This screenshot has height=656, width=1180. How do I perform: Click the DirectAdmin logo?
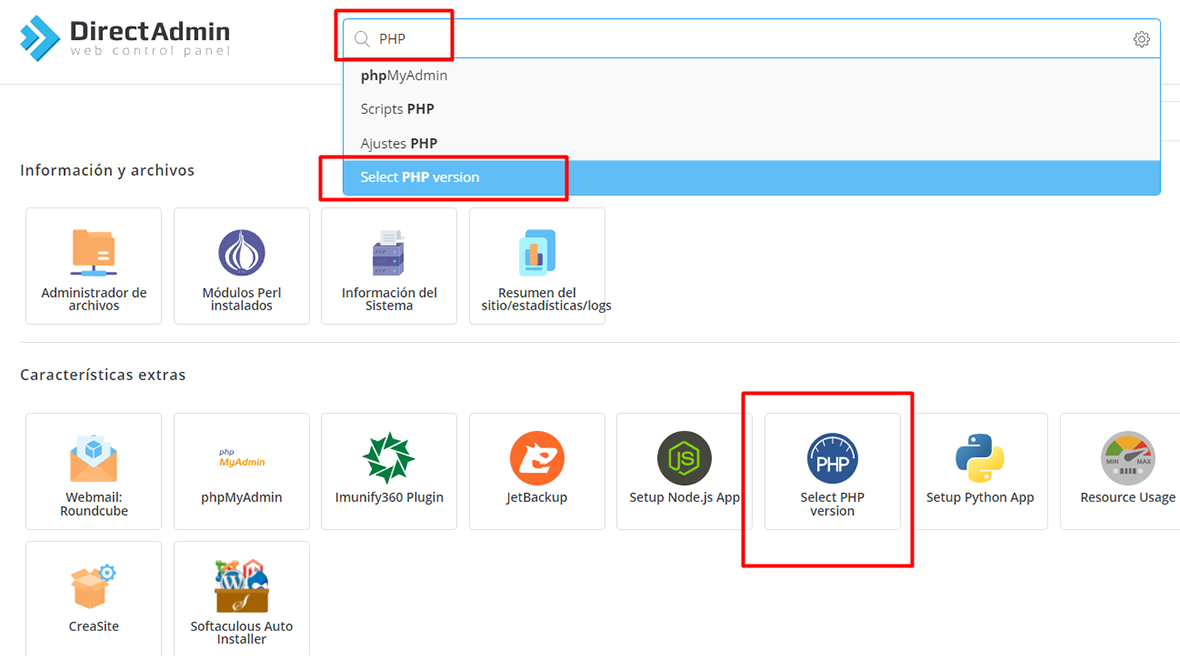[125, 38]
